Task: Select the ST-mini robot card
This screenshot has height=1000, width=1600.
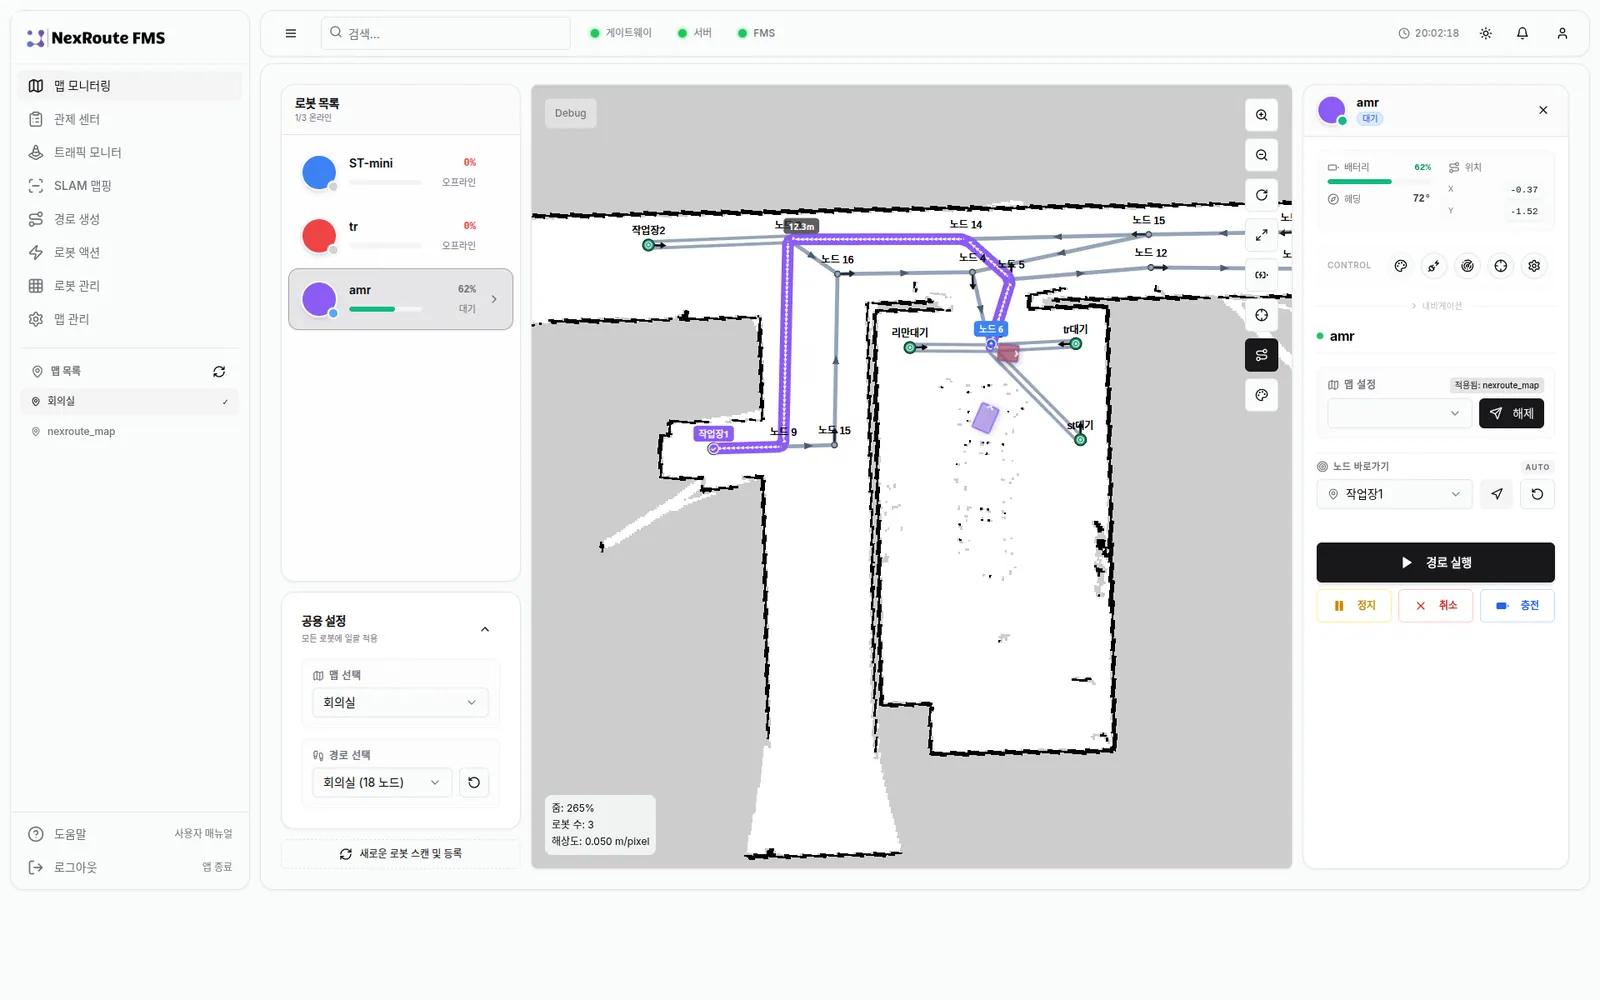Action: coord(400,172)
